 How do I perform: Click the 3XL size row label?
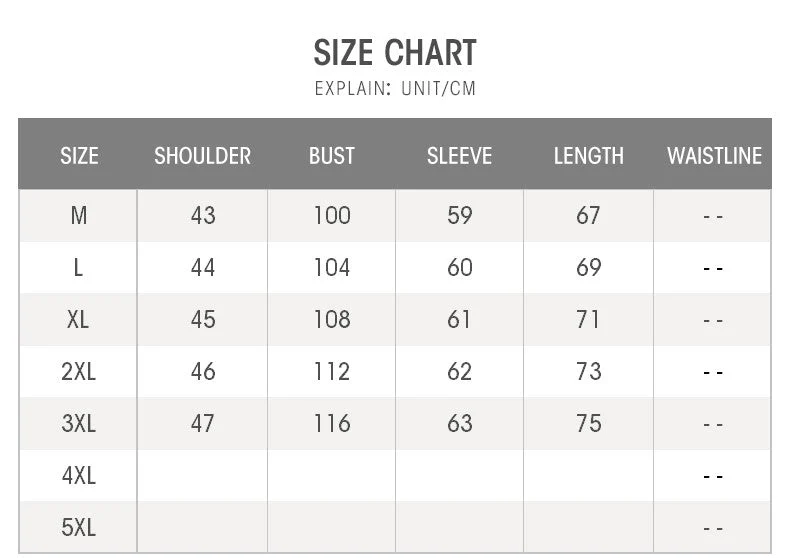click(x=79, y=423)
